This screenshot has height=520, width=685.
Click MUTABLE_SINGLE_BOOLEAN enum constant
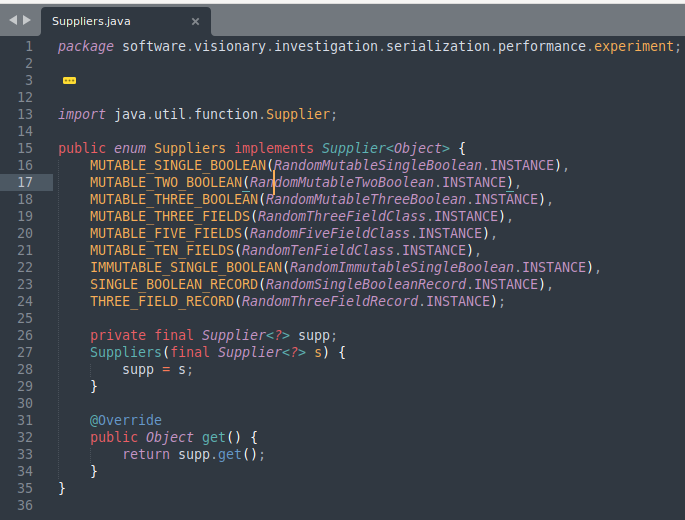(178, 165)
